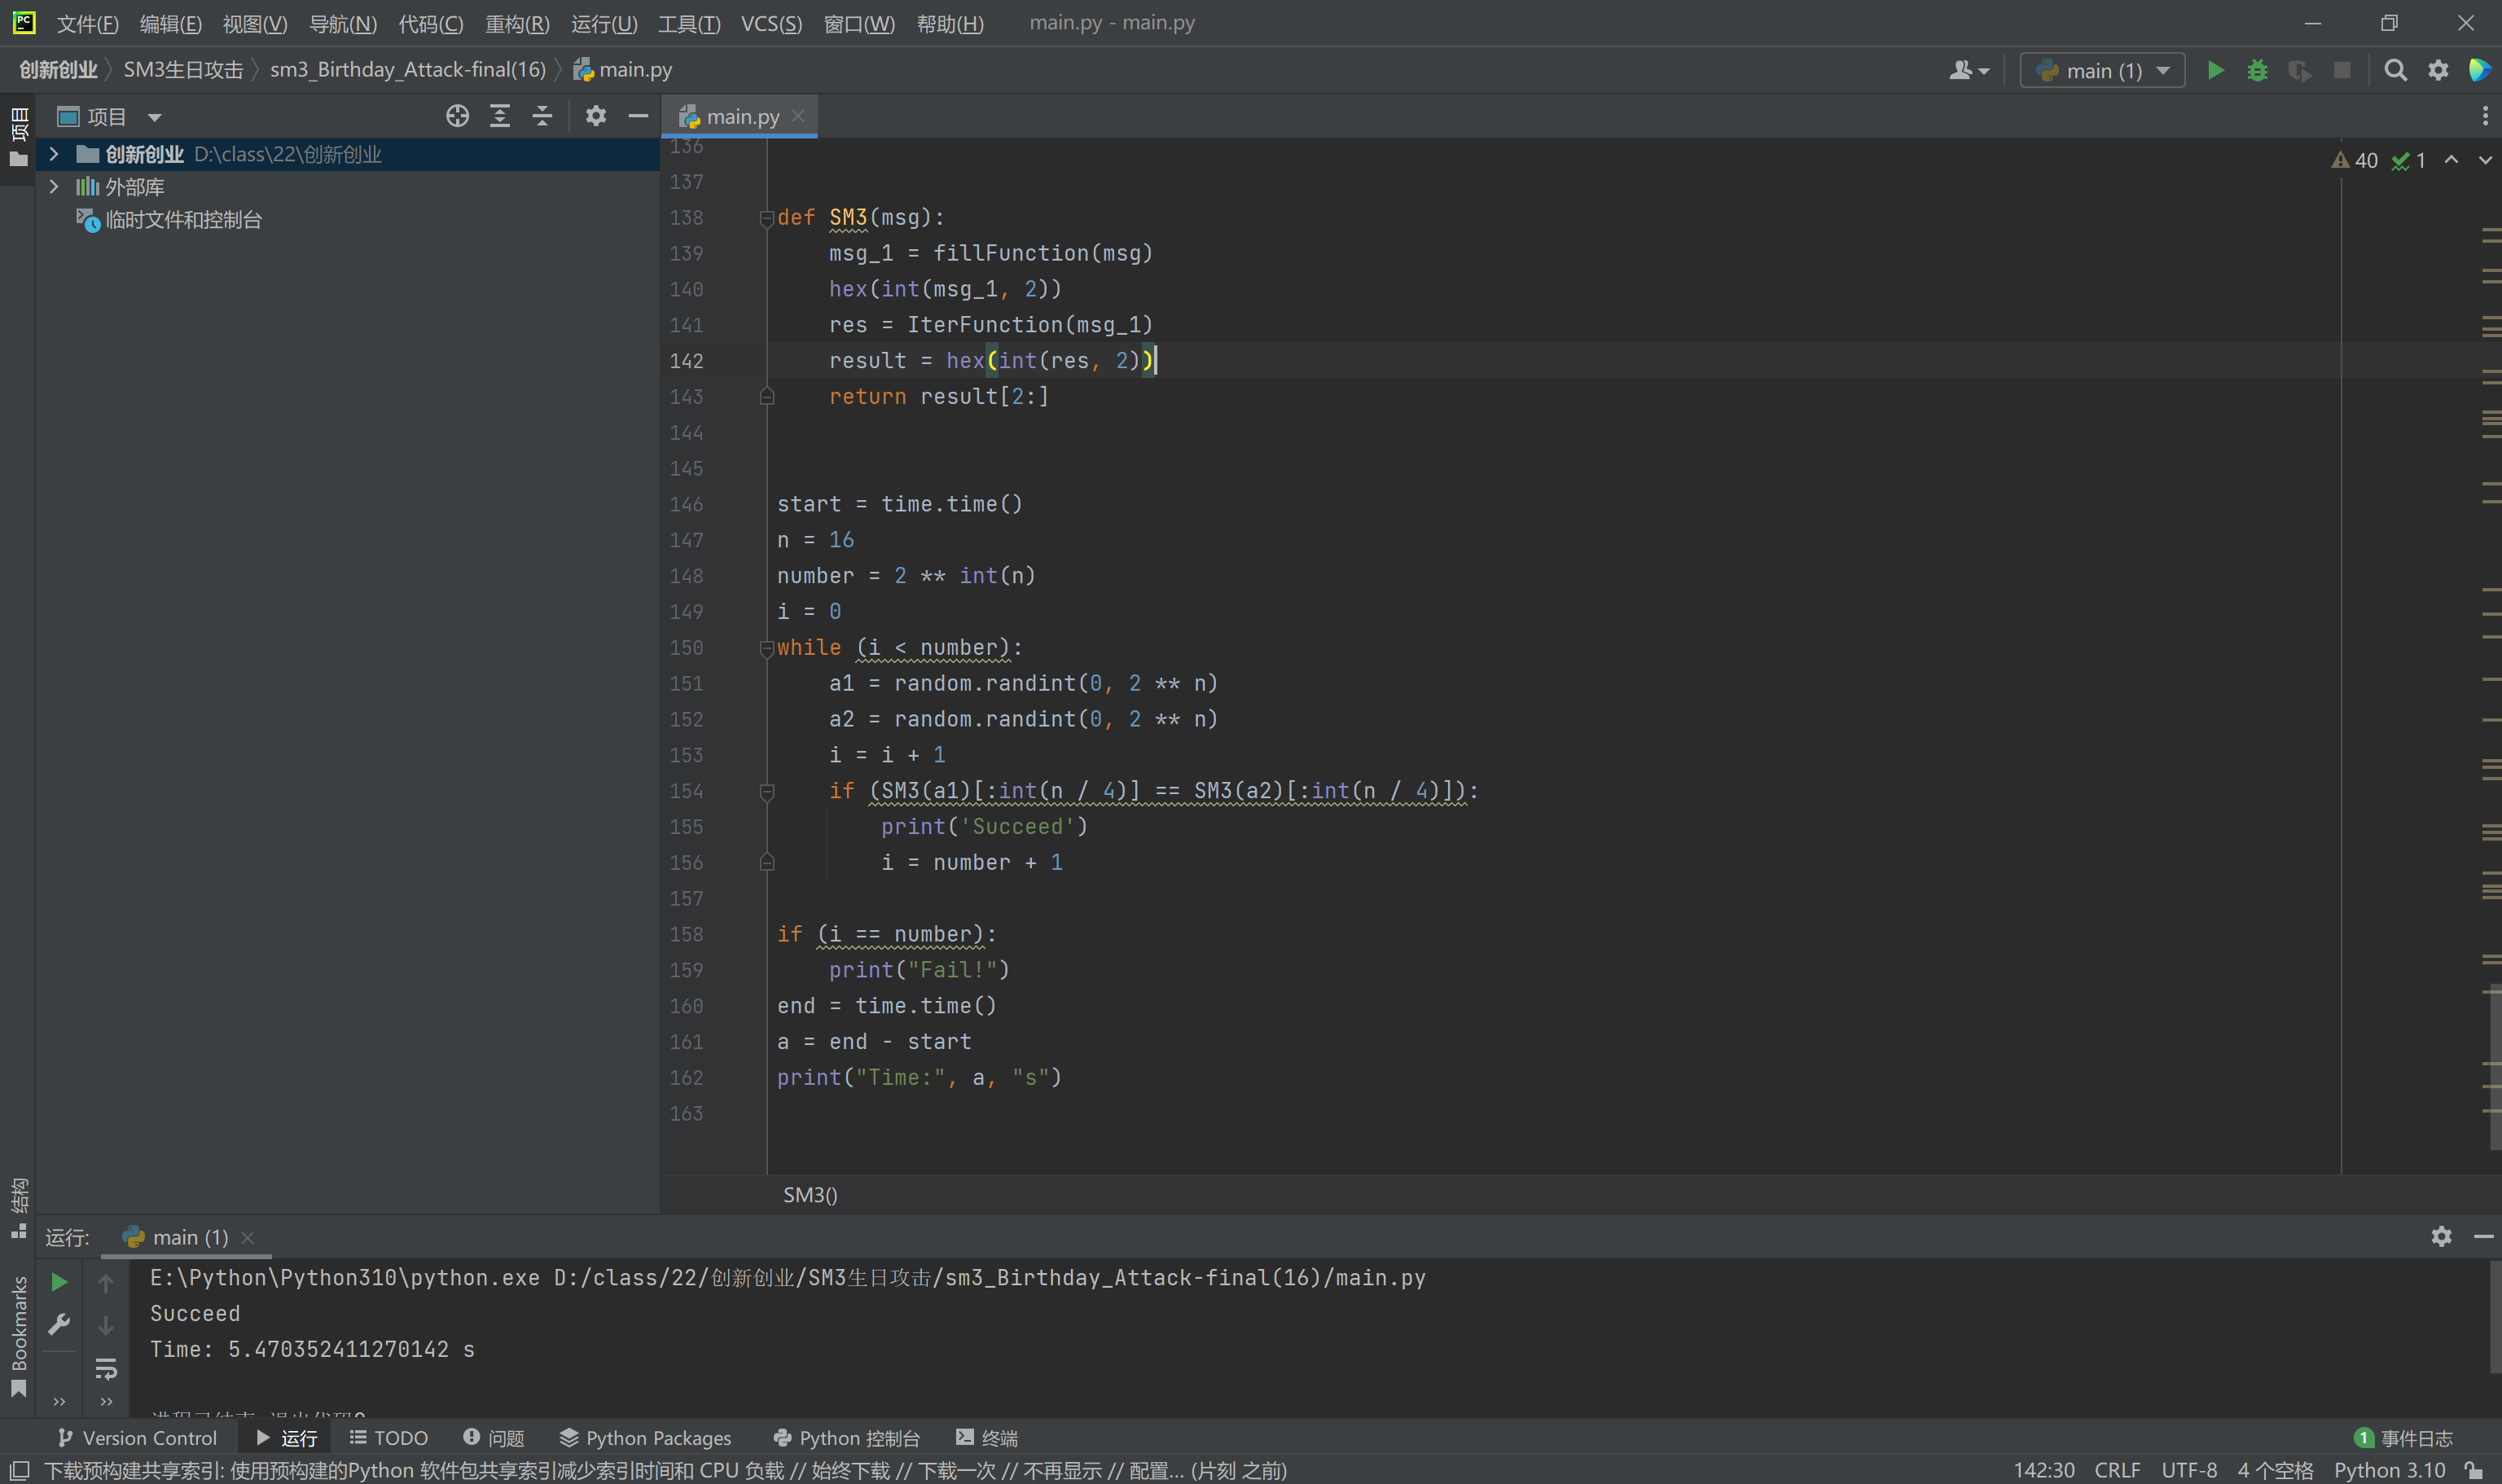Image resolution: width=2502 pixels, height=1484 pixels.
Task: Toggle the 项目 tool window stripe button
Action: click(x=18, y=125)
